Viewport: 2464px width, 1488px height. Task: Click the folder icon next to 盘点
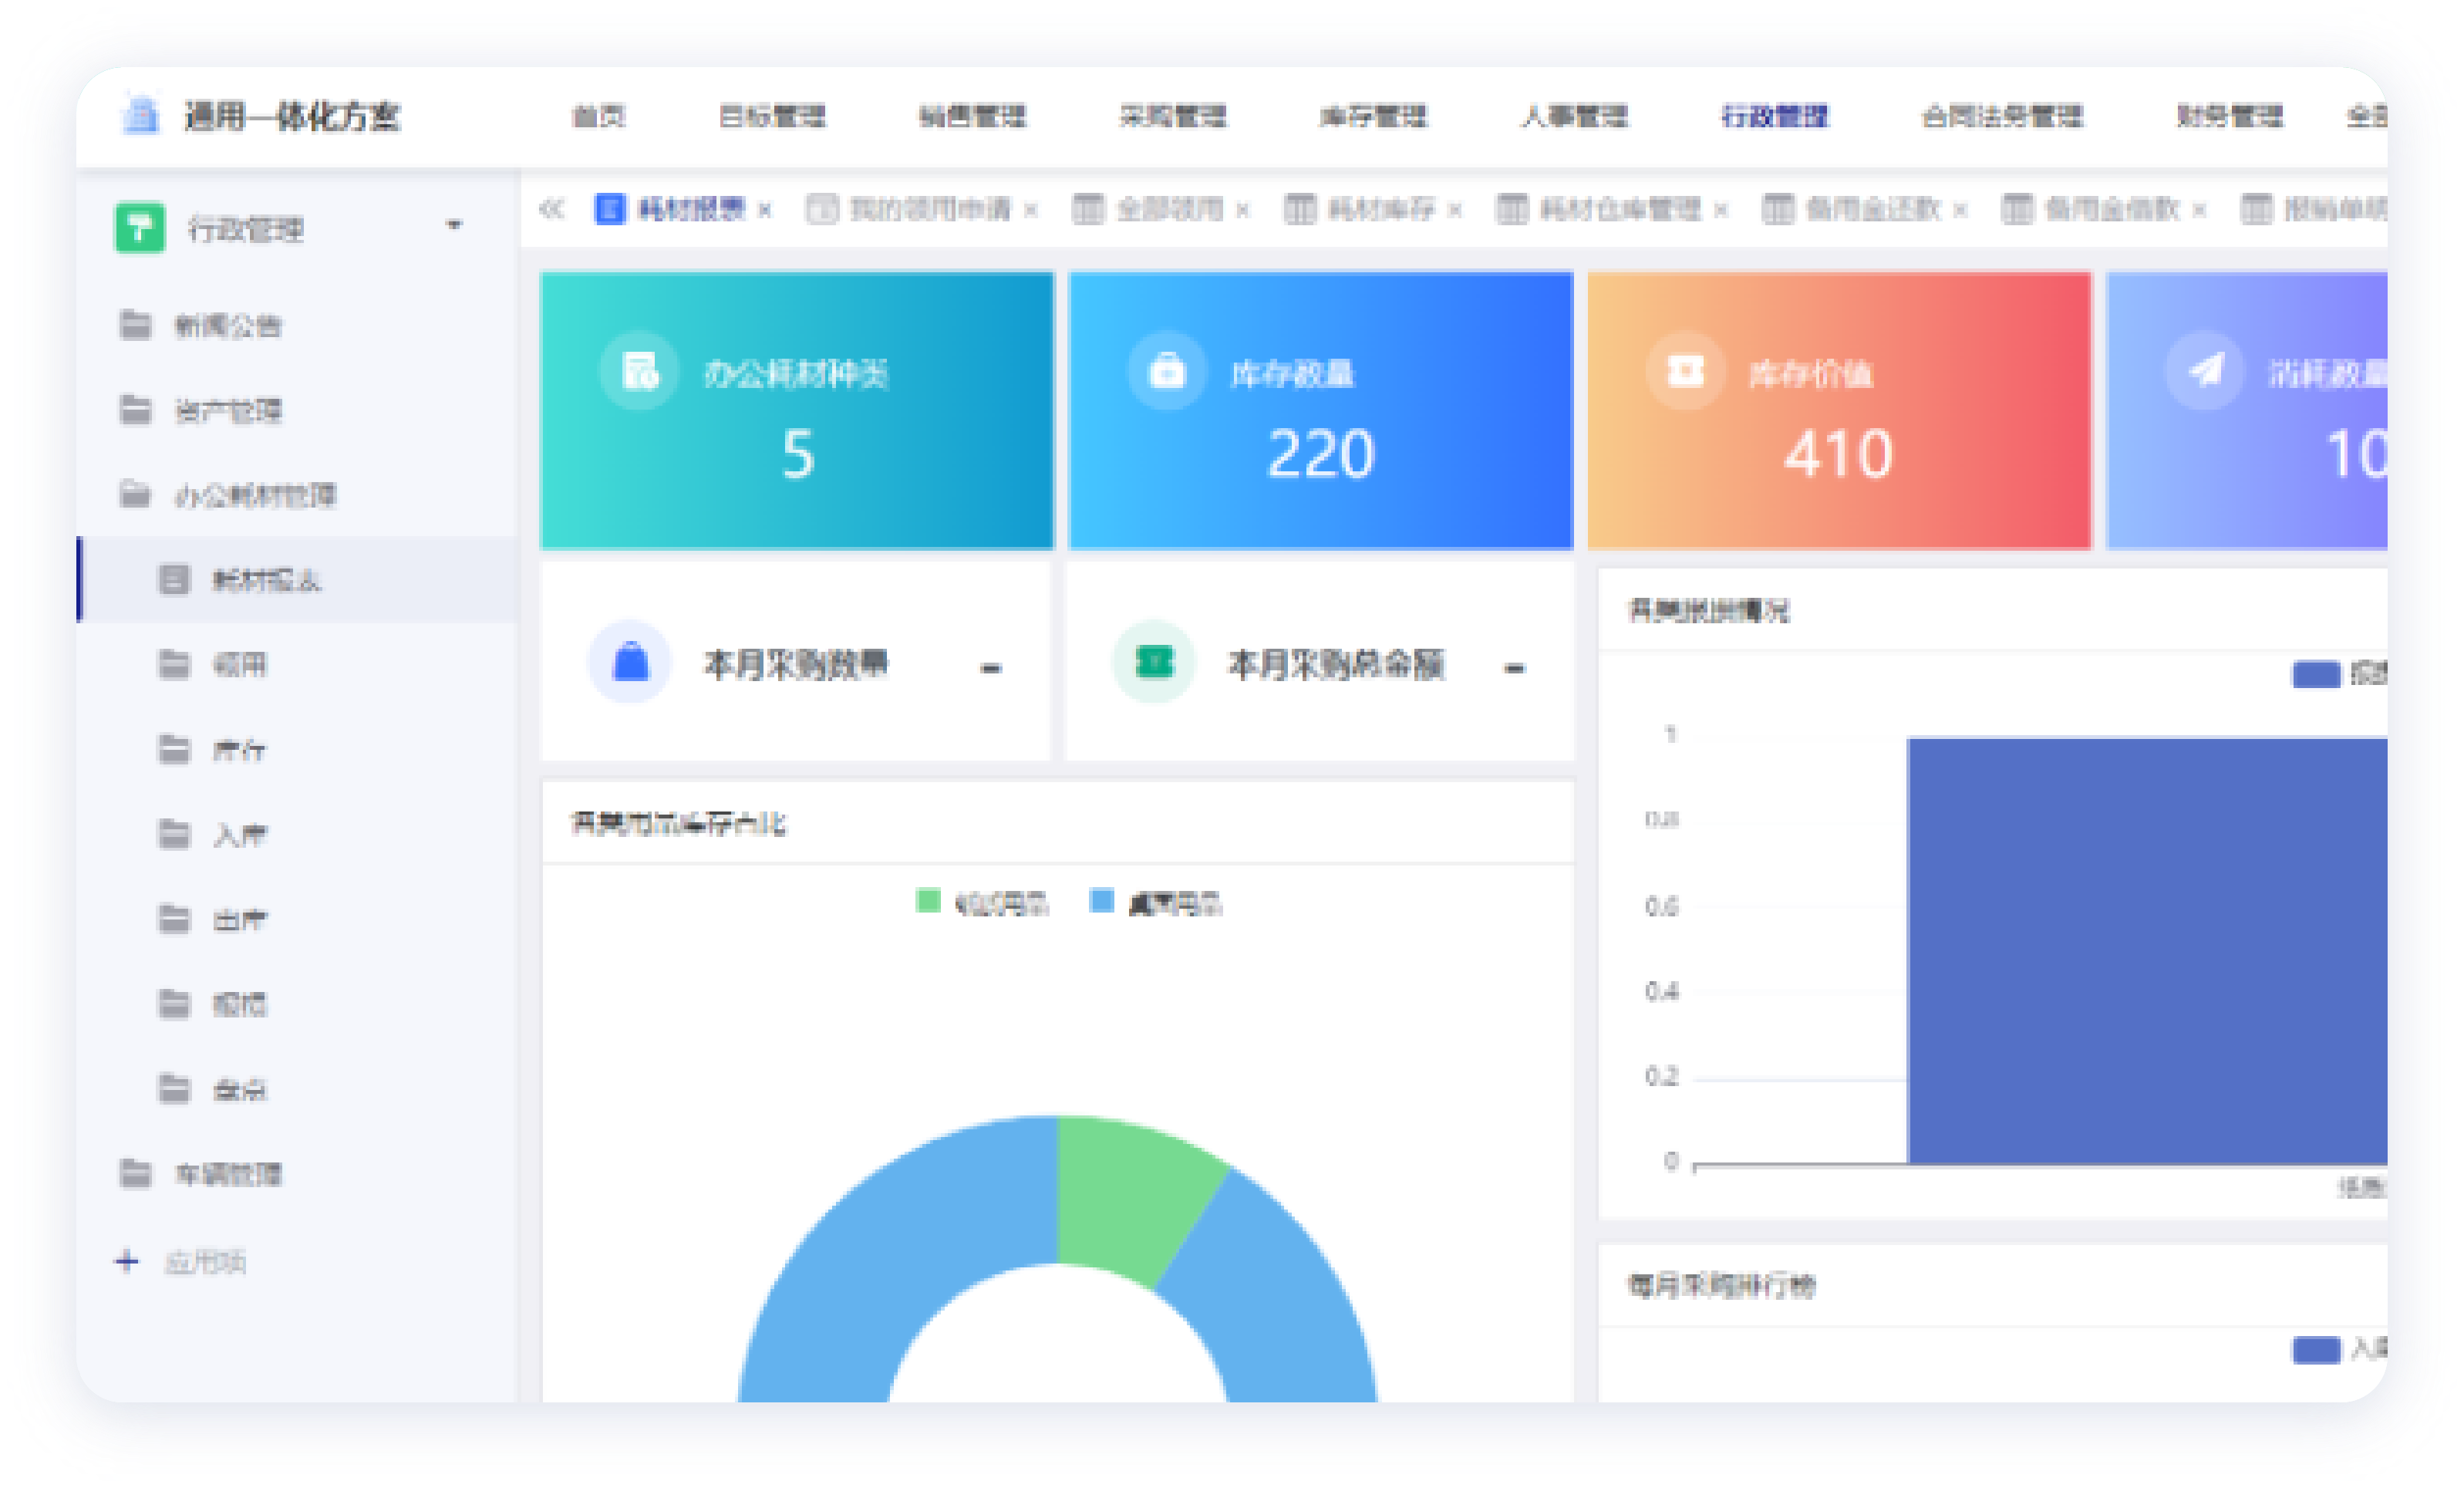(x=174, y=1088)
